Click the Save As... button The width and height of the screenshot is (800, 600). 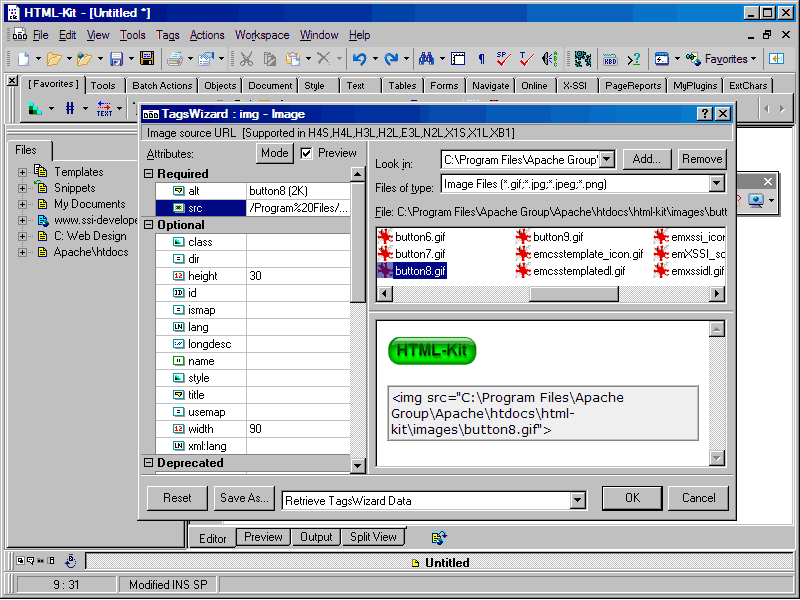pyautogui.click(x=244, y=498)
